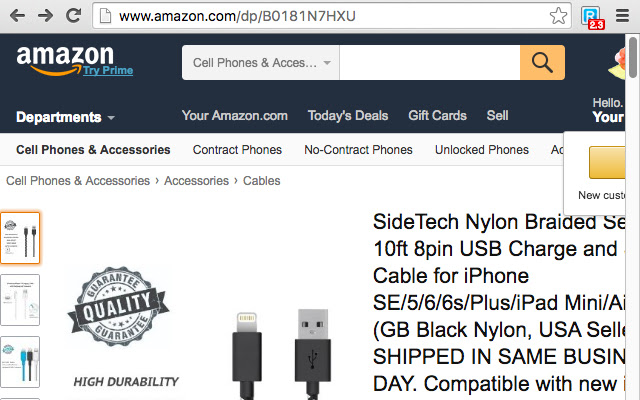
Task: Click the Accessories breadcrumb link
Action: pos(196,181)
